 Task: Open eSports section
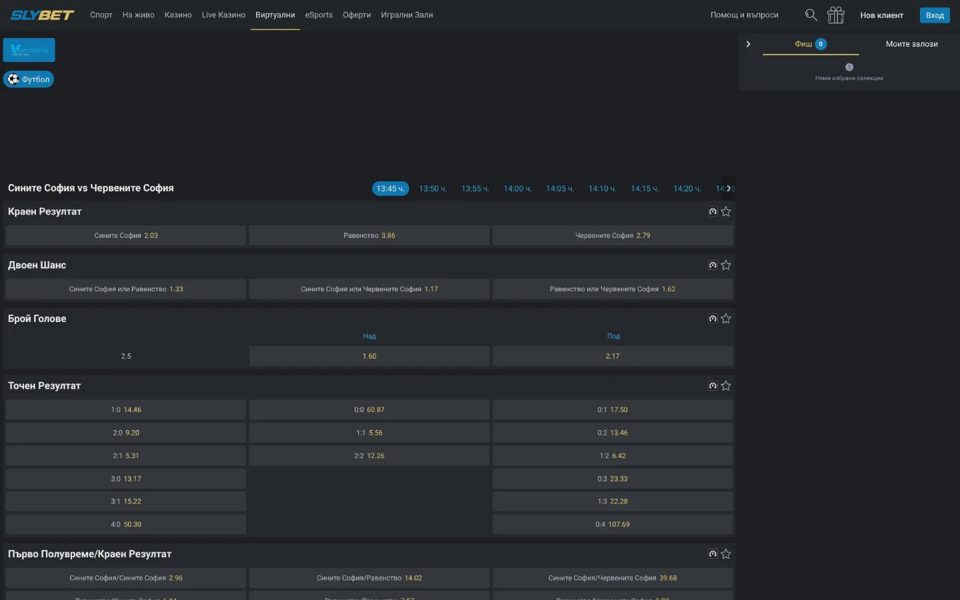point(319,15)
